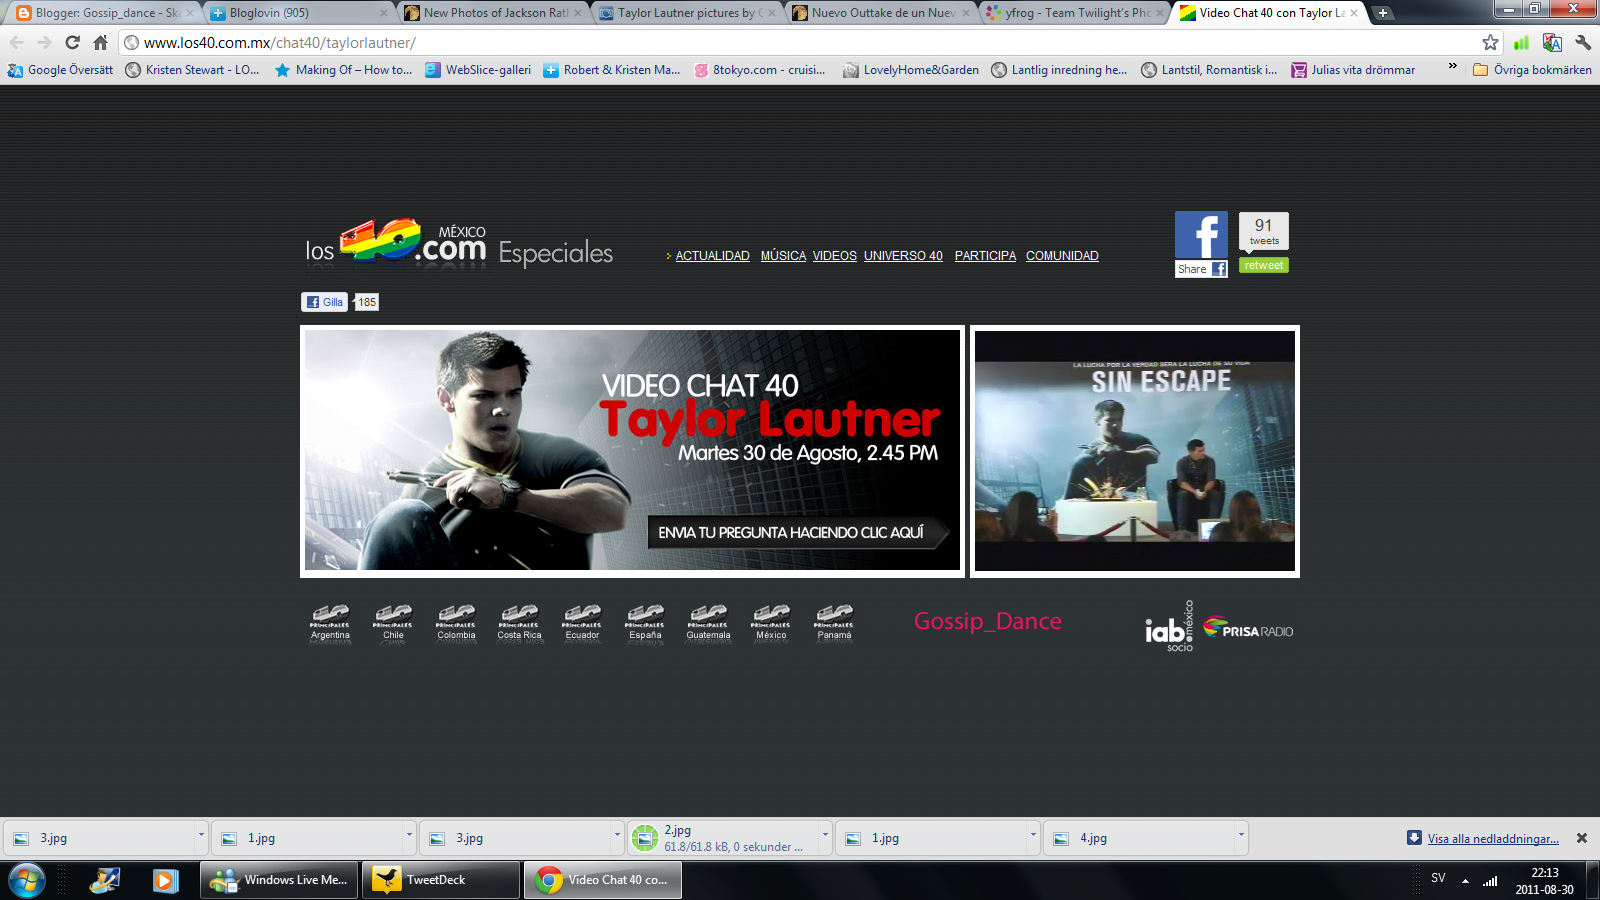1600x900 pixels.
Task: Expand the second 1.jpg download menu arrow
Action: pos(1033,836)
